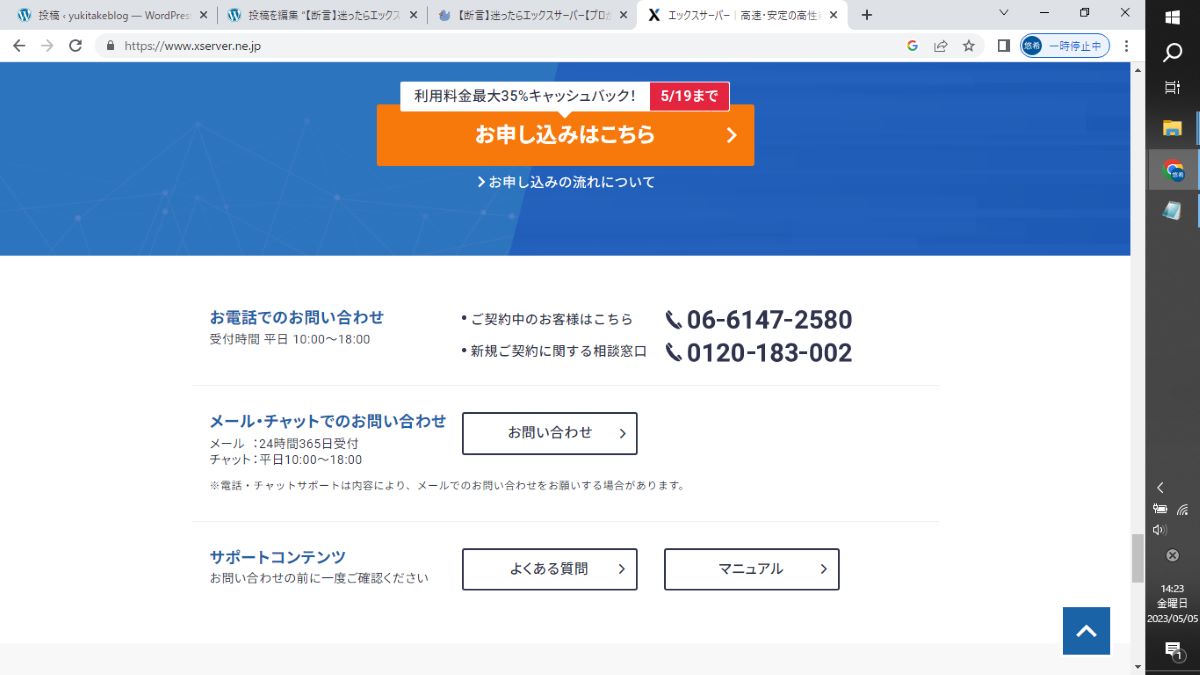The image size is (1200, 675).
Task: Click the メール：24時間365日受付 text
Action: click(284, 443)
